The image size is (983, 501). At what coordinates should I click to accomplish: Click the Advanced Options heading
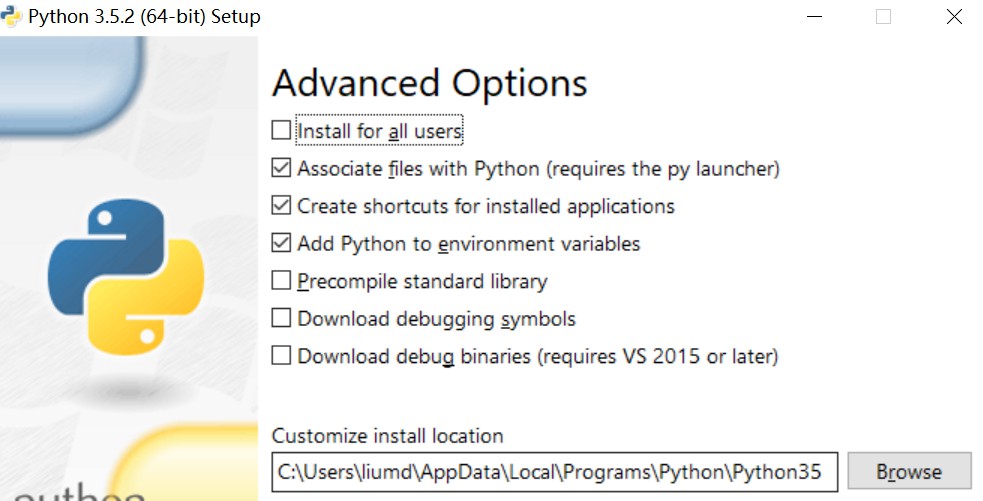tap(429, 83)
